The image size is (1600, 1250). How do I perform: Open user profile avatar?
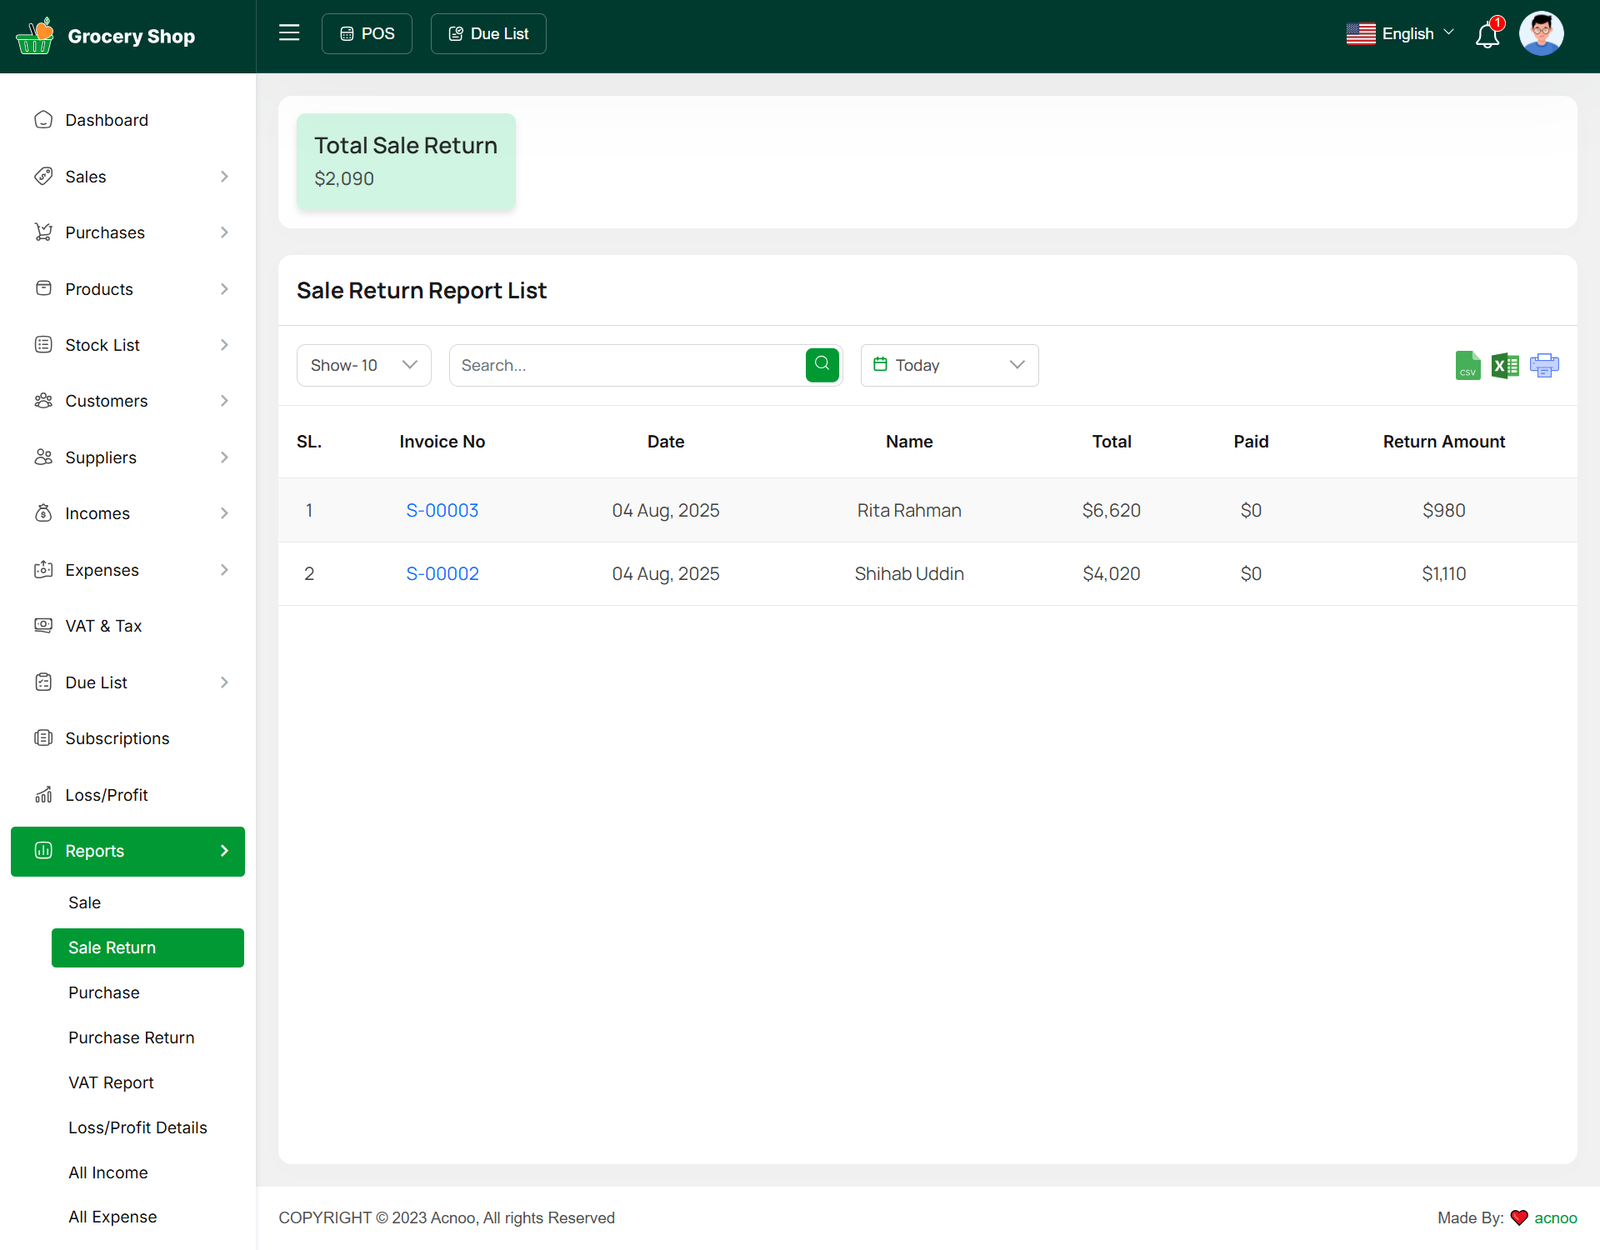pyautogui.click(x=1540, y=34)
